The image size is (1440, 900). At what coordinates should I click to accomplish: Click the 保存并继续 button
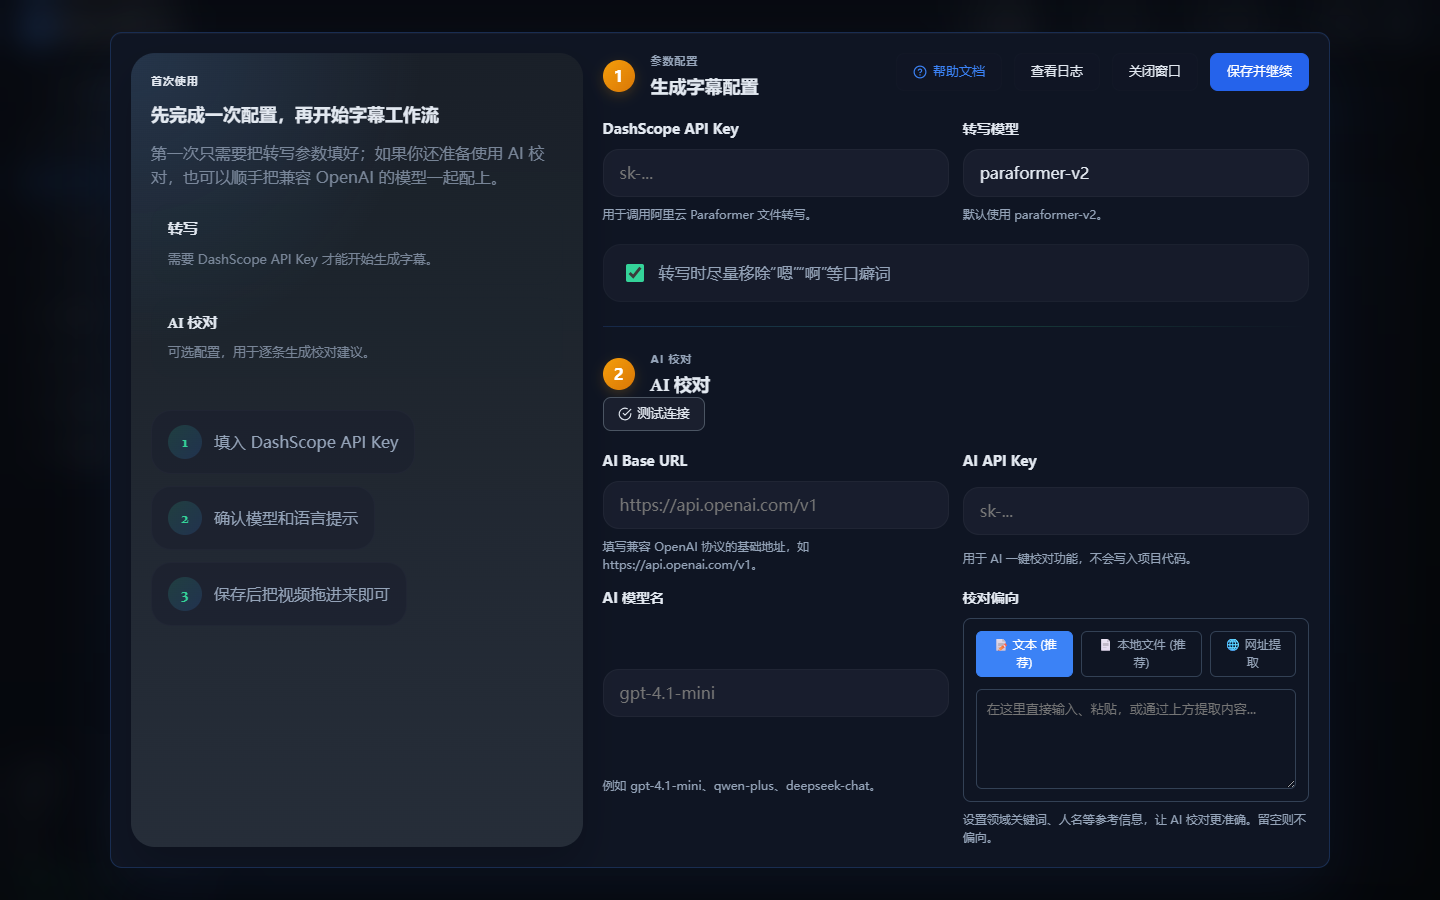(x=1259, y=72)
